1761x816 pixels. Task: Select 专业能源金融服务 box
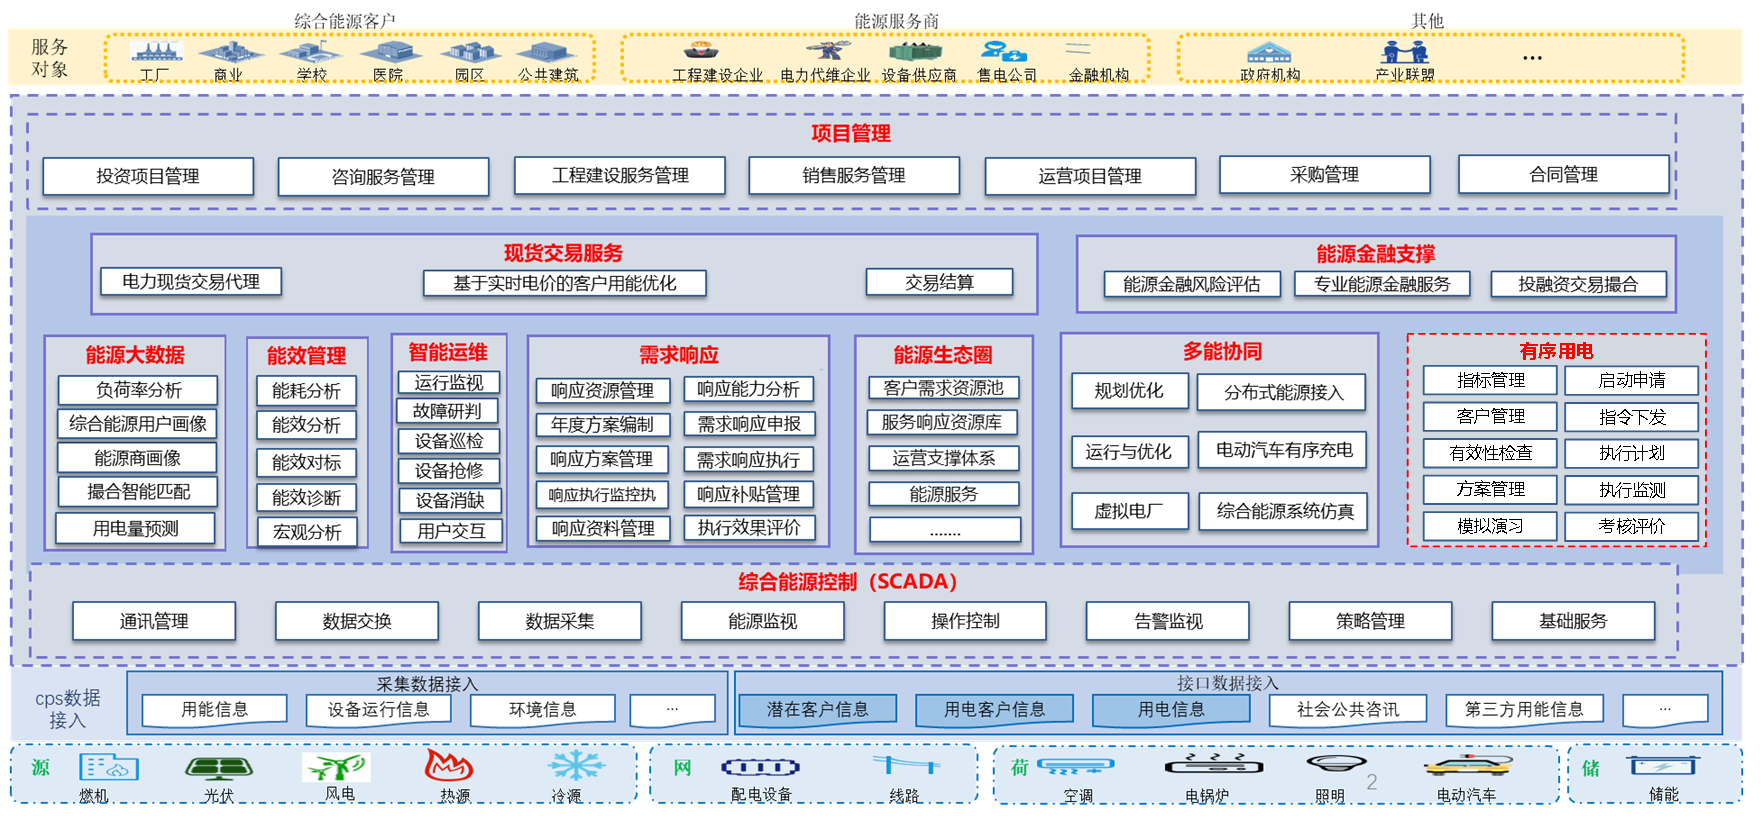point(1382,284)
